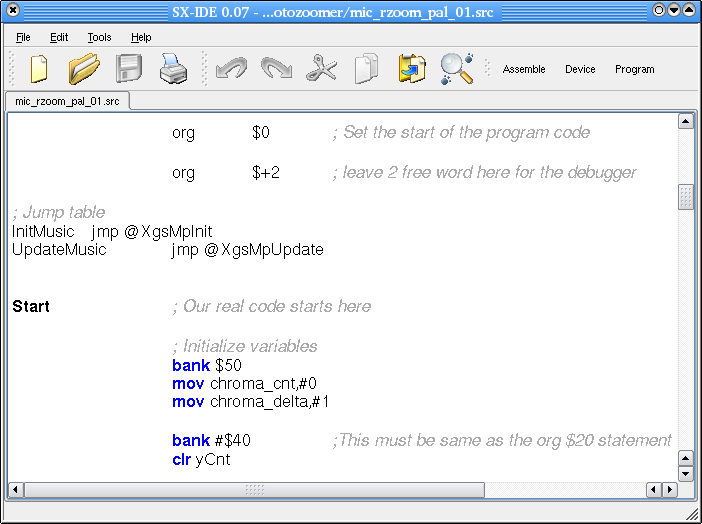Click '; Our real code starts here' comment

point(272,306)
